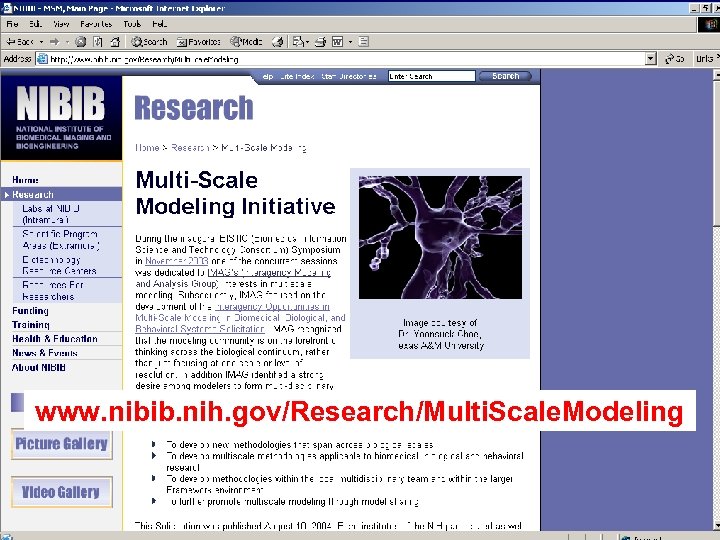This screenshot has width=720, height=540.
Task: Click the November 2003 hyperlink
Action: pos(177,261)
